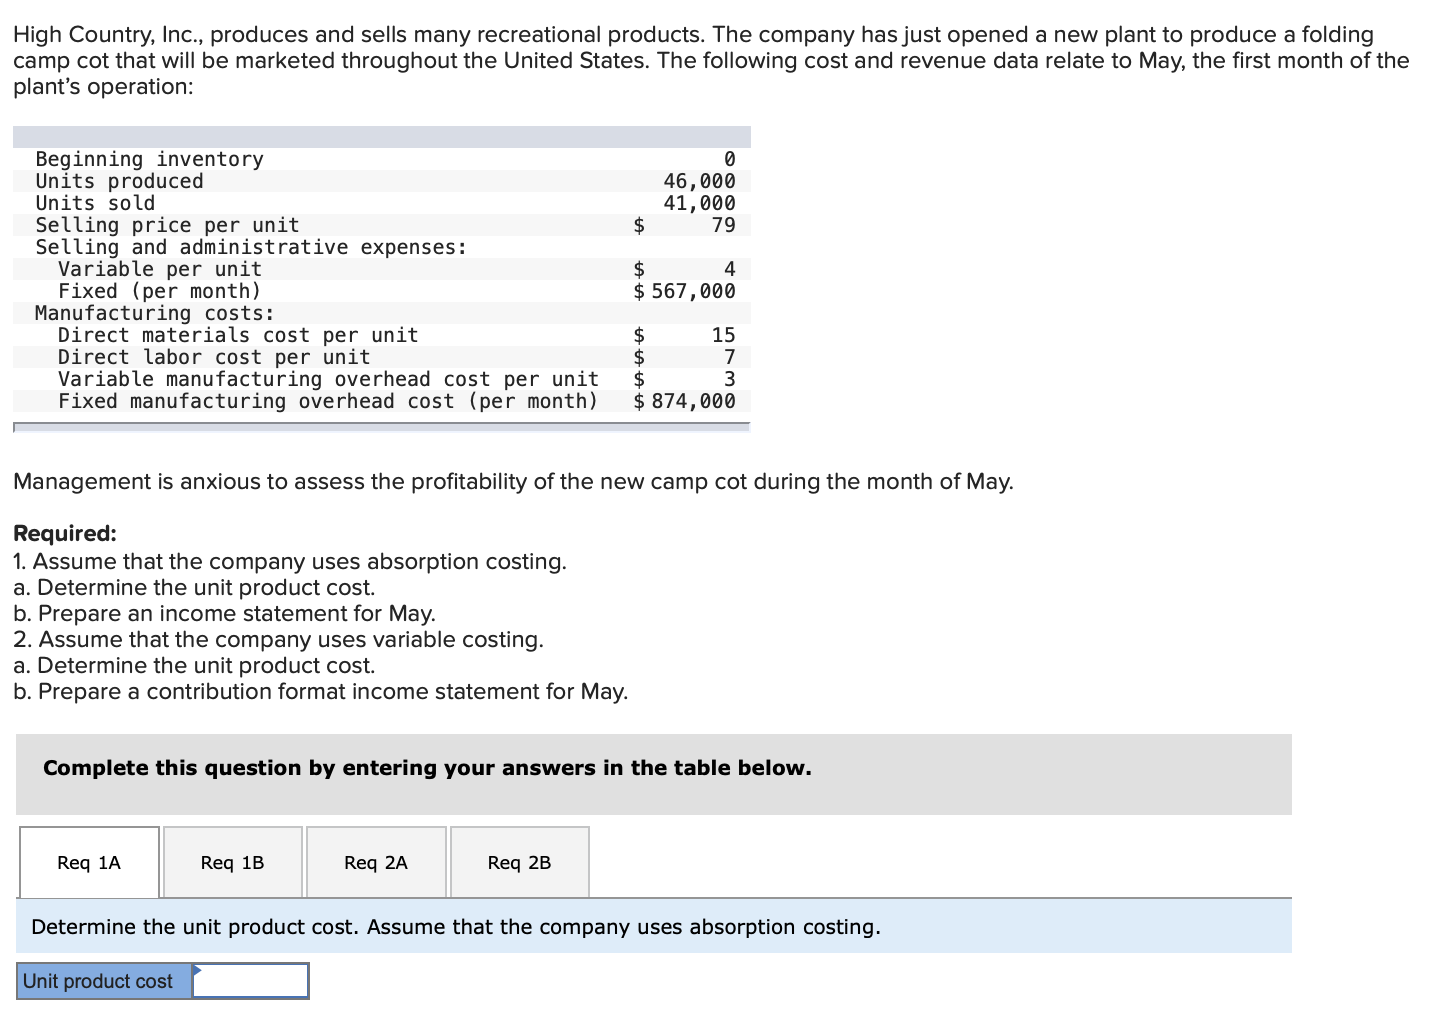Click 'Fixed (per month)' expense label
Image resolution: width=1433 pixels, height=1010 pixels.
coord(160,291)
